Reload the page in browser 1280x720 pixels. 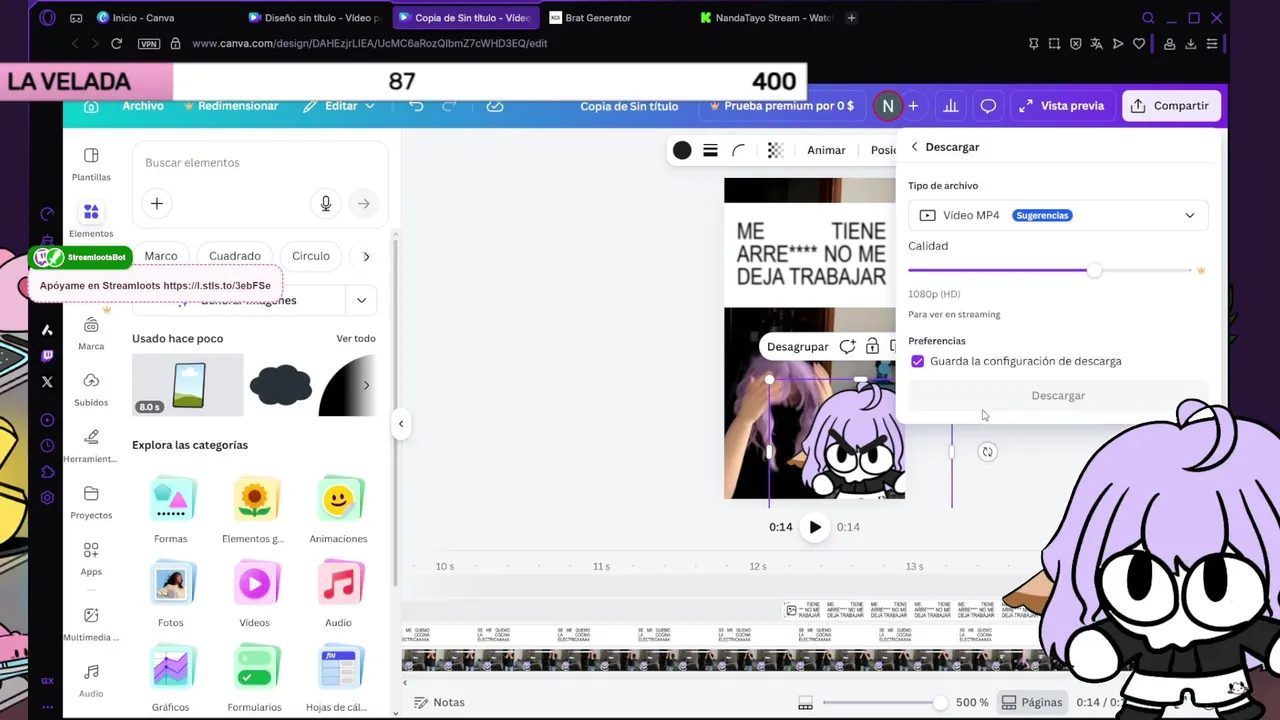coord(116,44)
